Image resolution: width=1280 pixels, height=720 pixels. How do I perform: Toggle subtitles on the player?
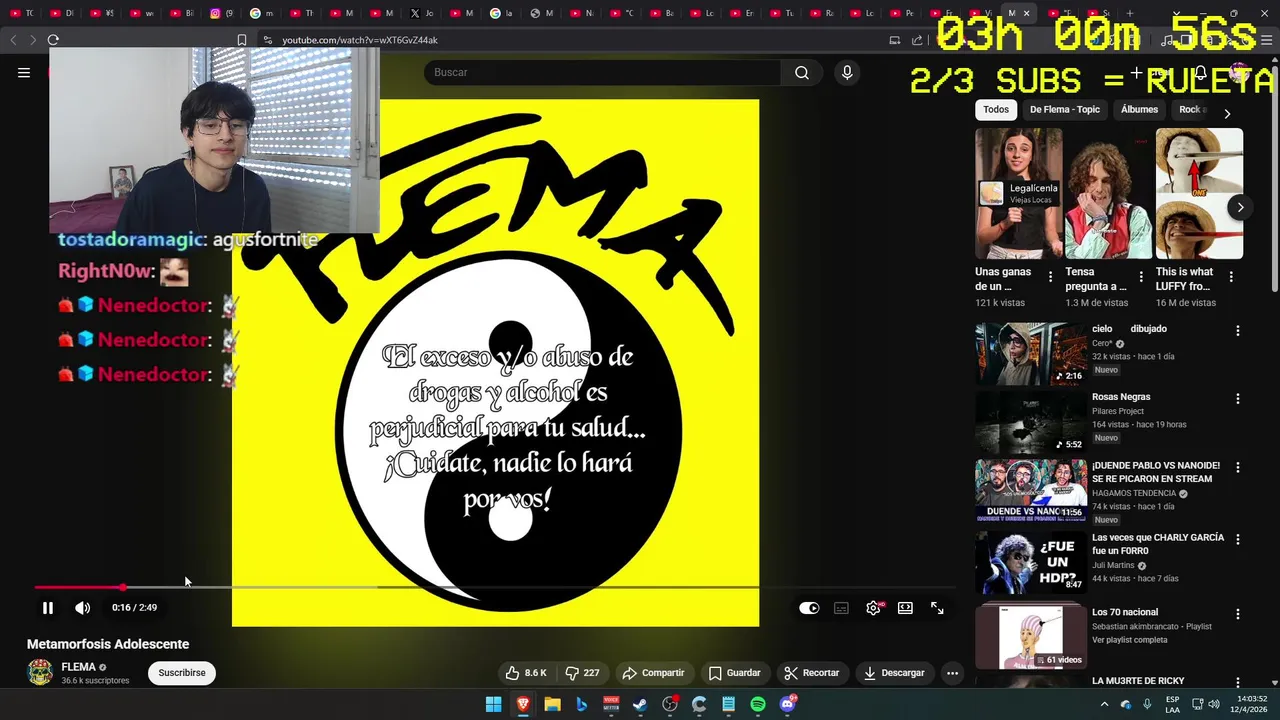[841, 607]
